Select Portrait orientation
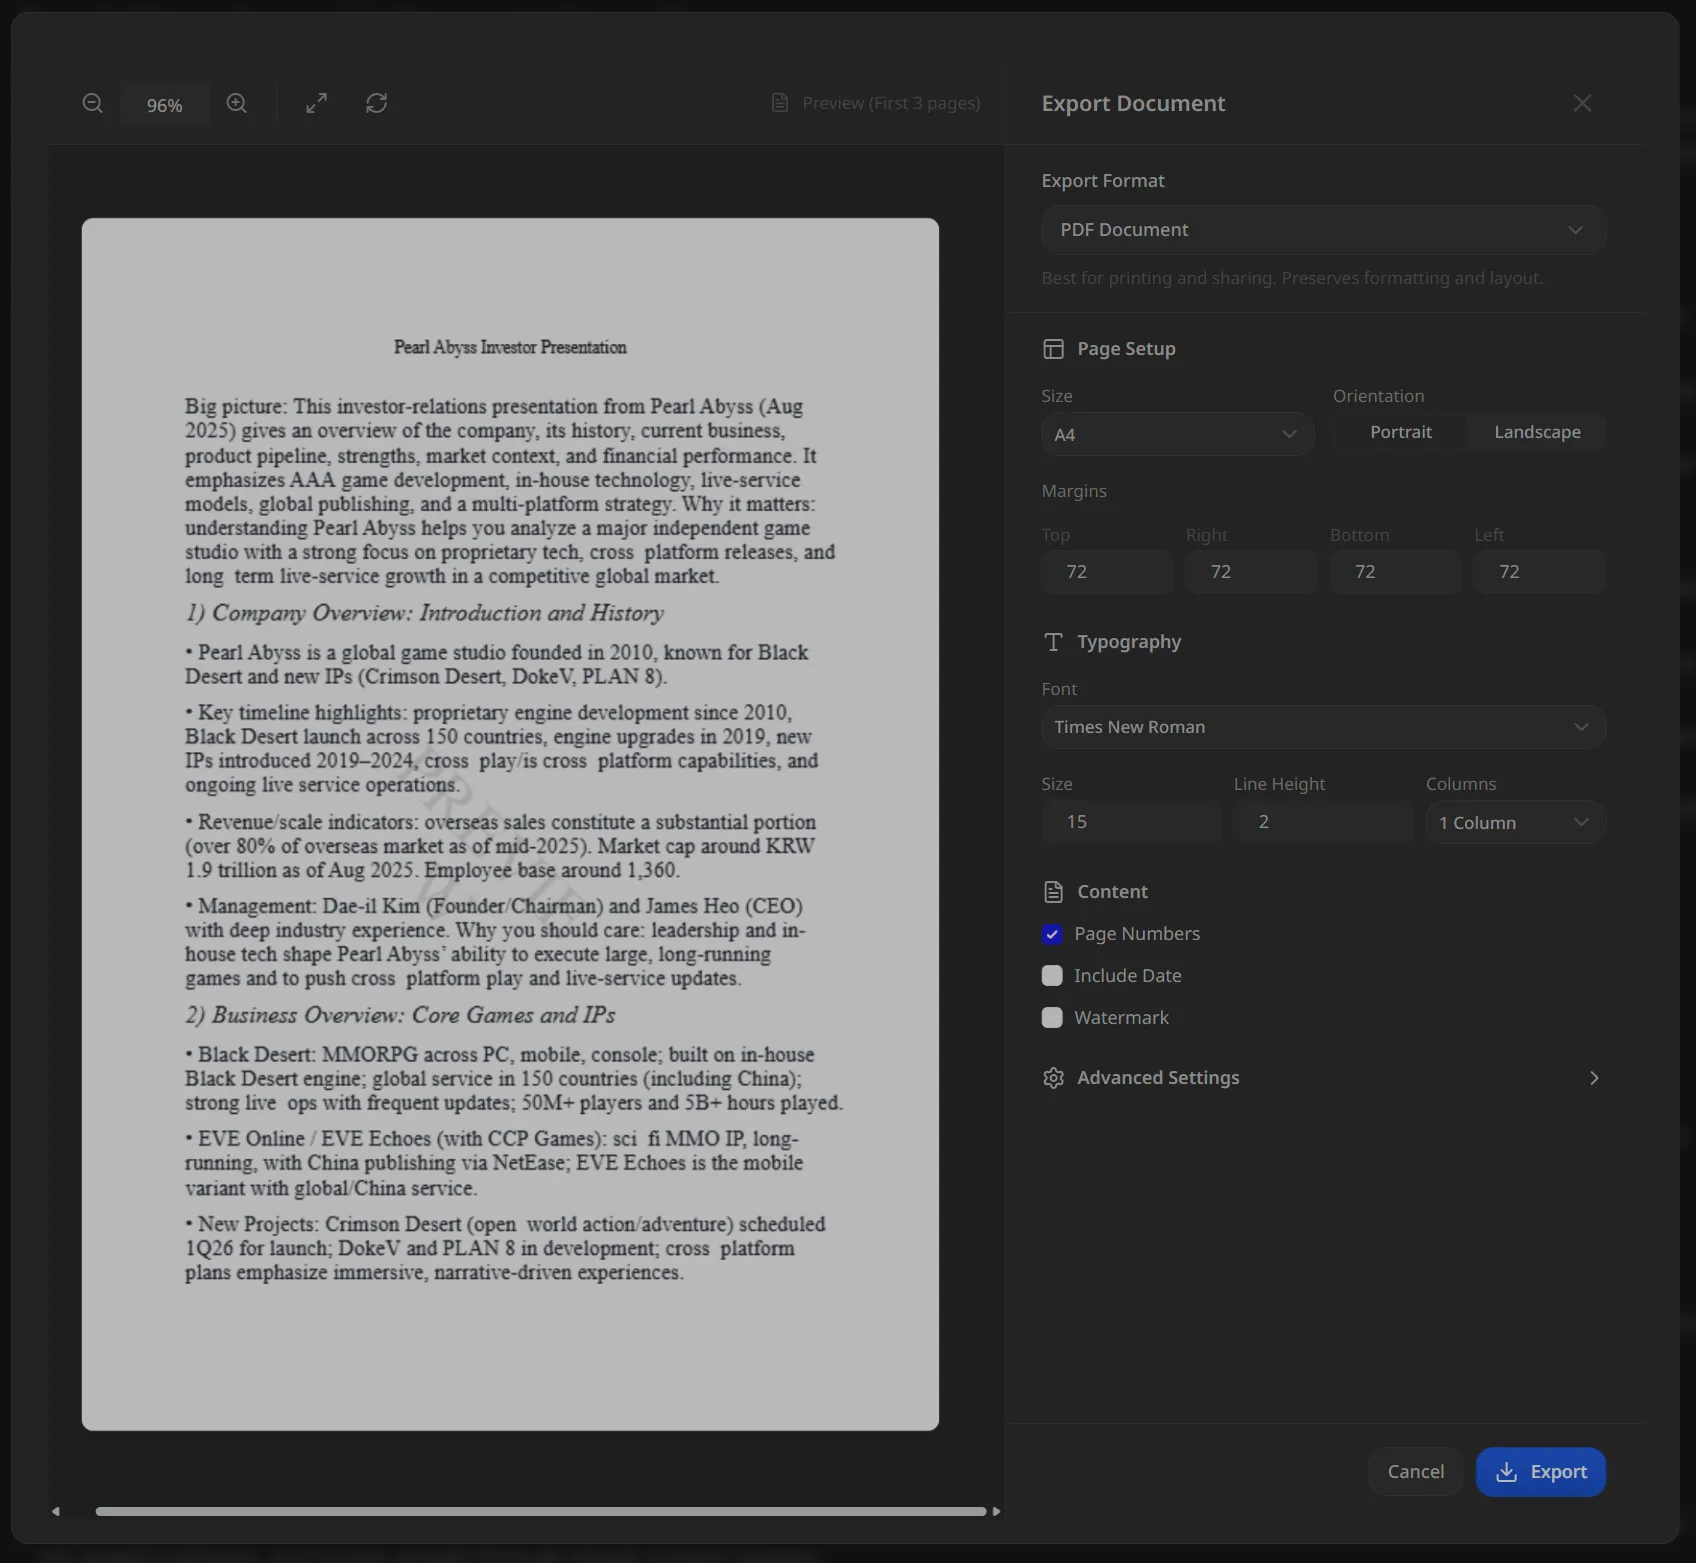 click(1400, 432)
